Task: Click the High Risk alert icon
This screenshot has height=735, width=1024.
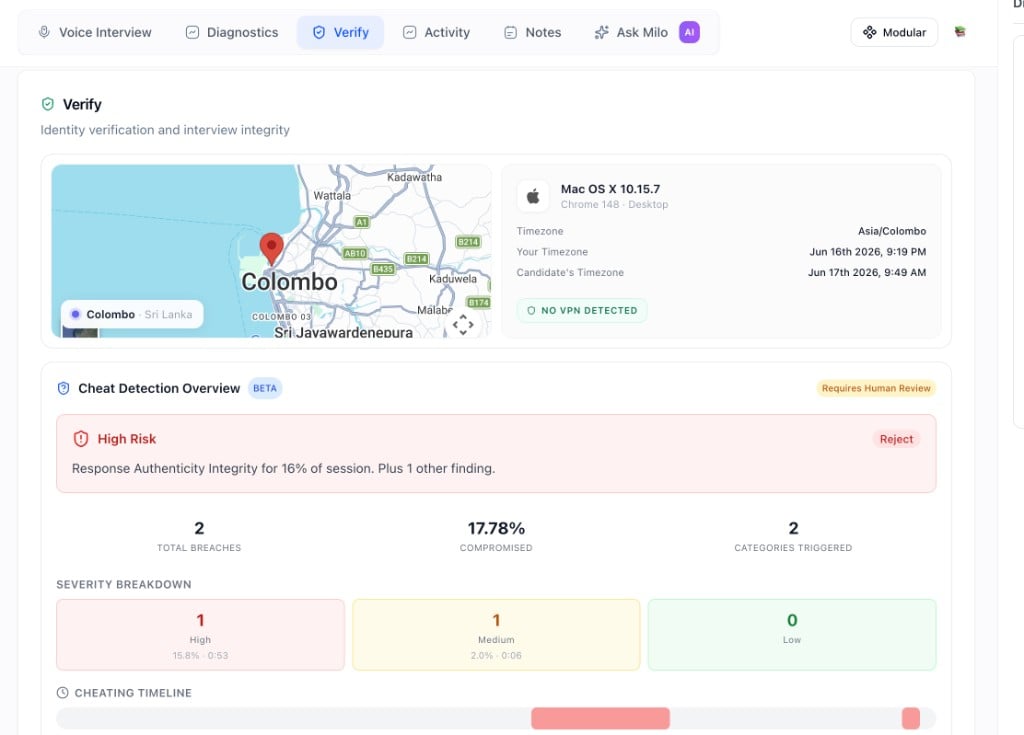Action: pyautogui.click(x=81, y=439)
